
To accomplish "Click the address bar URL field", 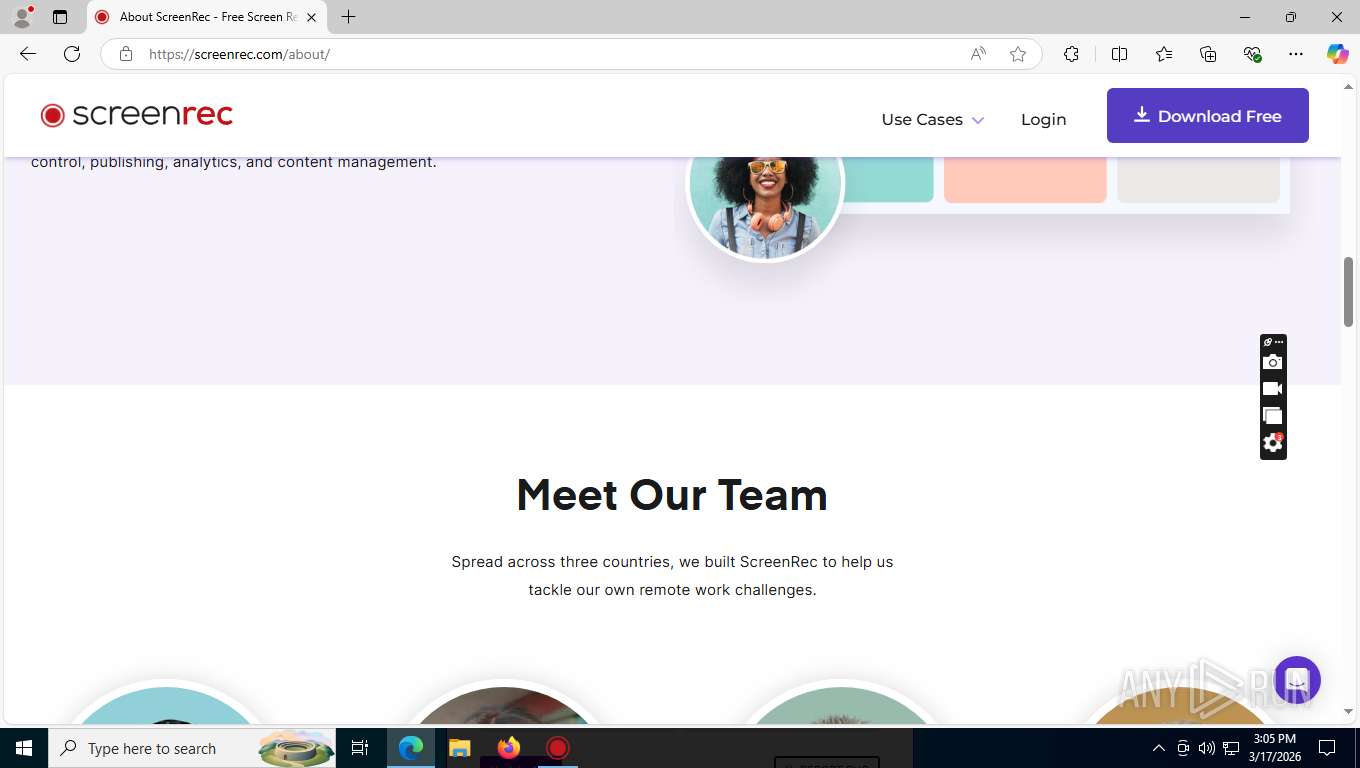I will [x=550, y=54].
